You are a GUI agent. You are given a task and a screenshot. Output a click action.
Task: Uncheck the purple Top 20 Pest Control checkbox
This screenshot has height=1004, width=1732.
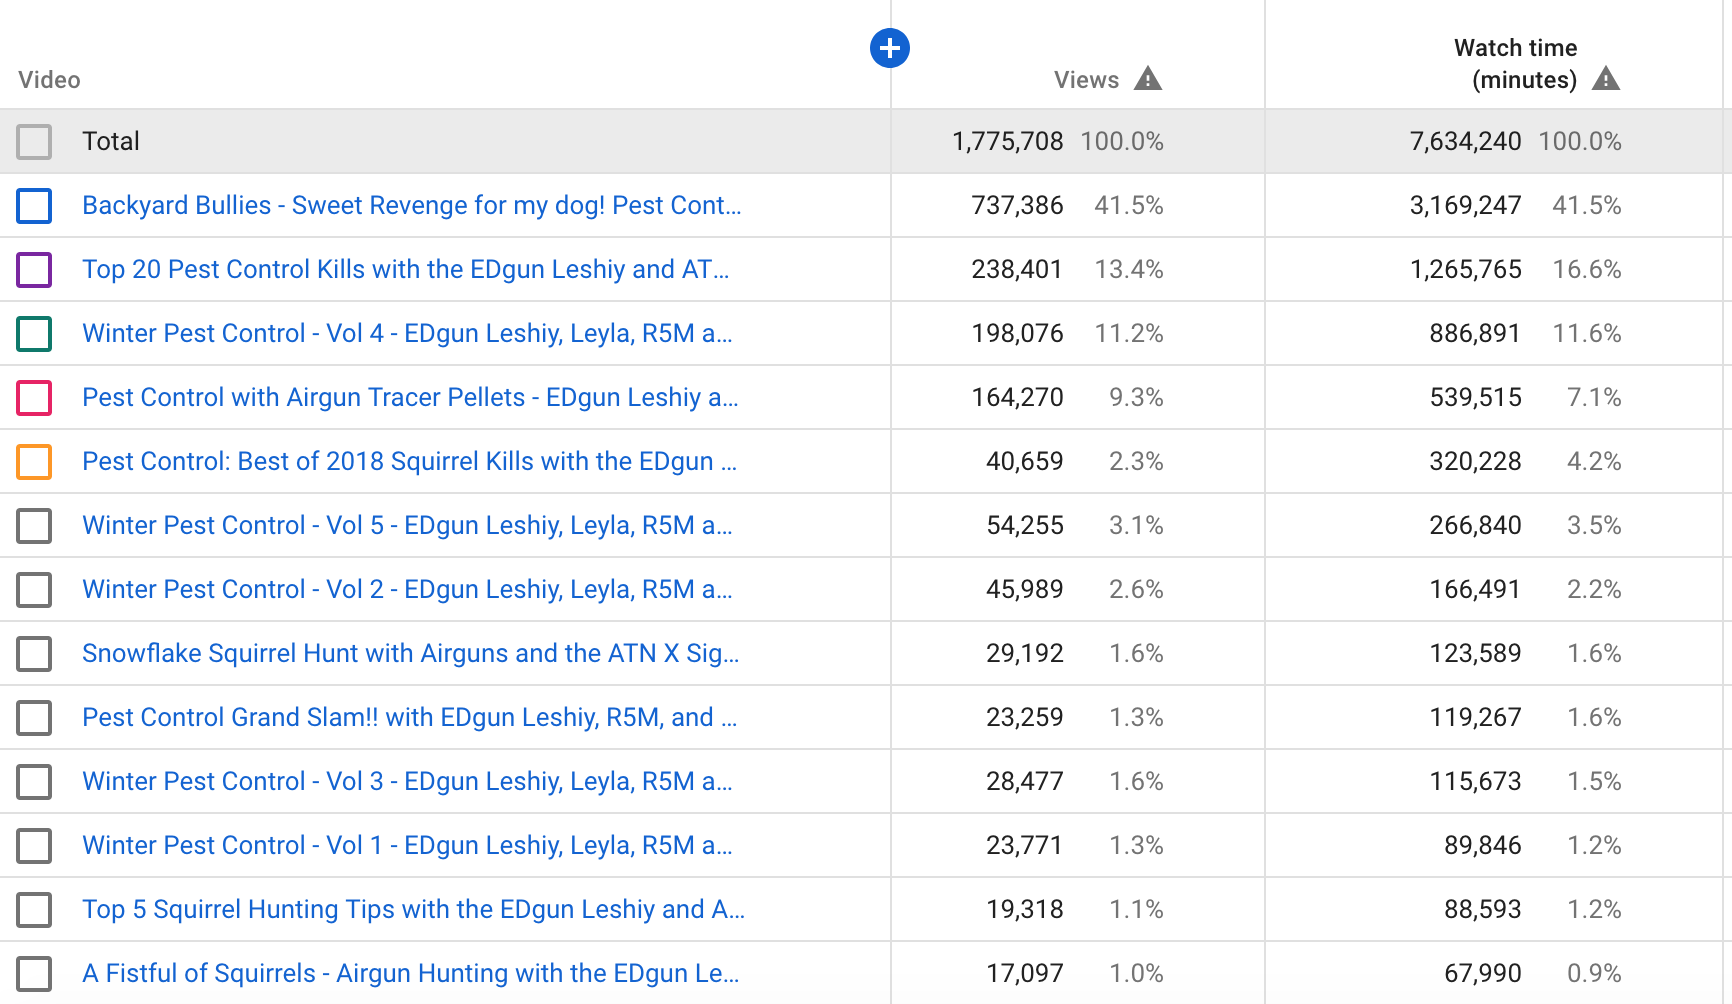point(34,270)
